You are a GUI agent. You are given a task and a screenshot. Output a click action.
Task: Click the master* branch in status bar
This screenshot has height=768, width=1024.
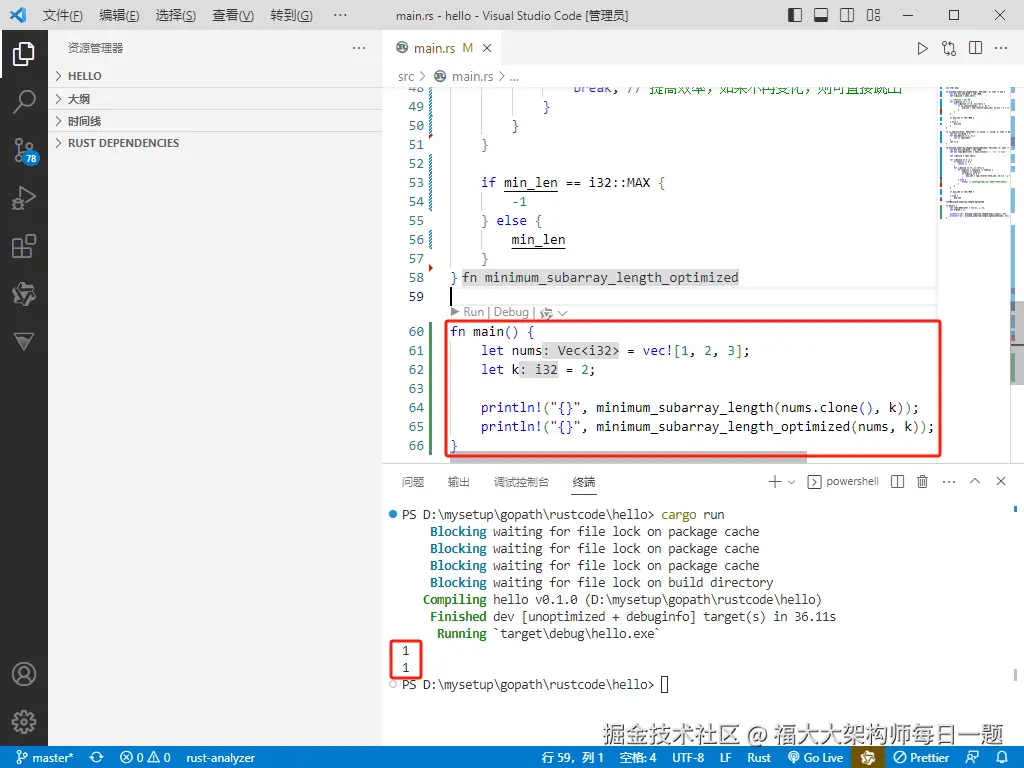click(x=44, y=758)
